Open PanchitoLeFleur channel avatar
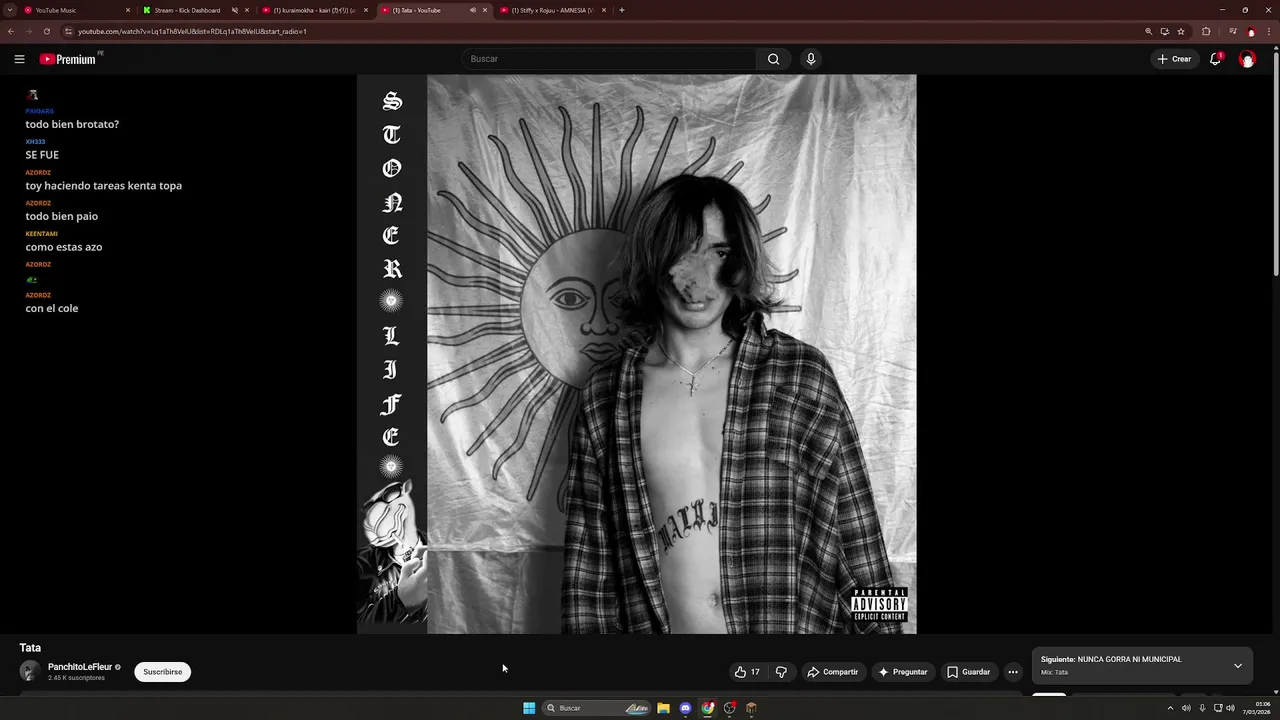The image size is (1280, 720). coord(30,671)
